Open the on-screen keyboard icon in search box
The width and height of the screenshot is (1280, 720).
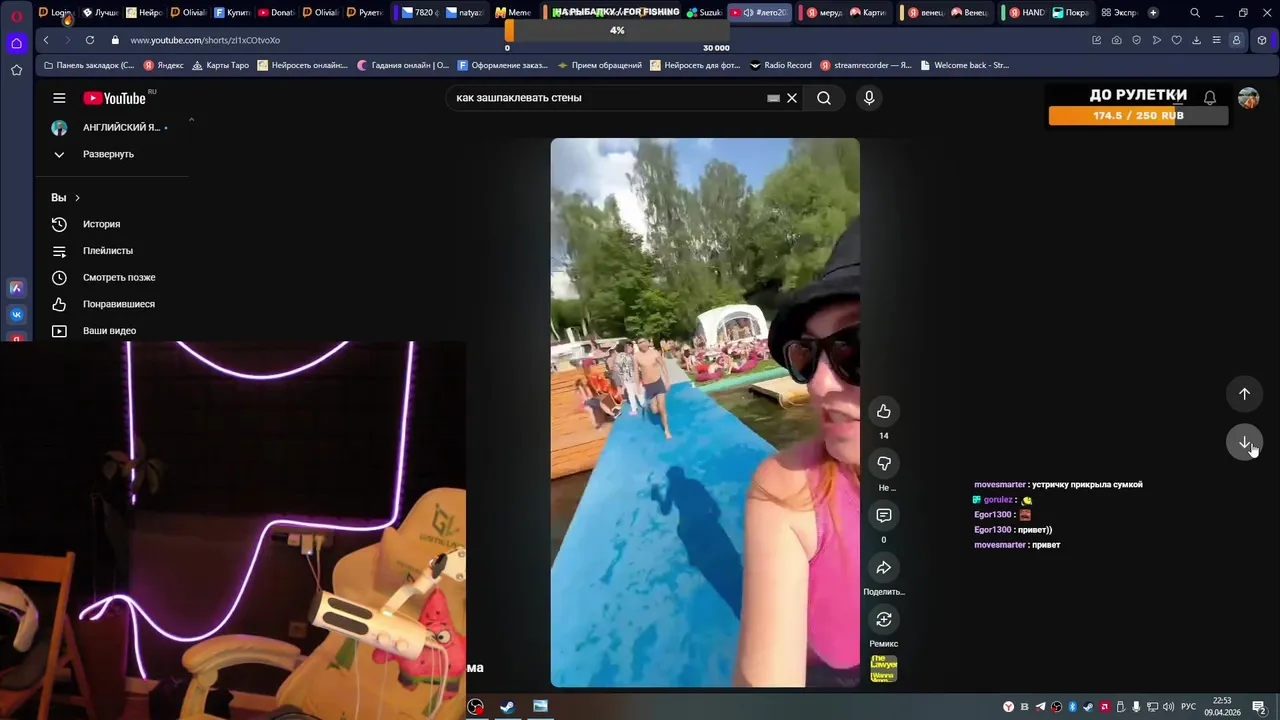click(x=773, y=98)
